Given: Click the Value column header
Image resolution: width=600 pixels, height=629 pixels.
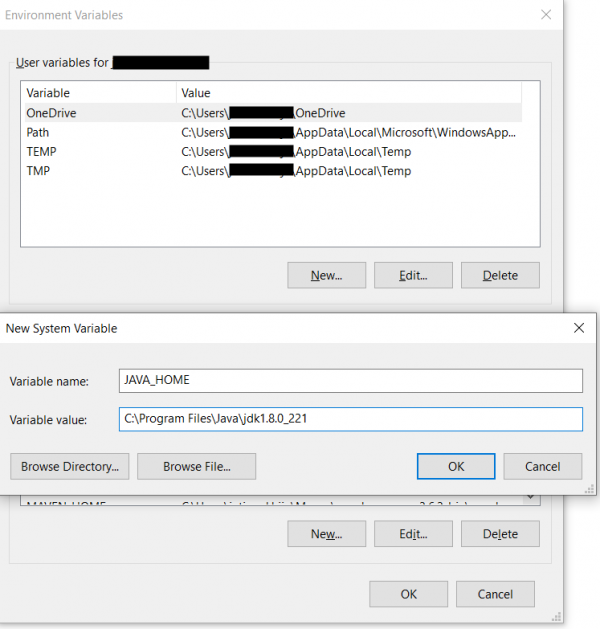Looking at the screenshot, I should (x=349, y=93).
